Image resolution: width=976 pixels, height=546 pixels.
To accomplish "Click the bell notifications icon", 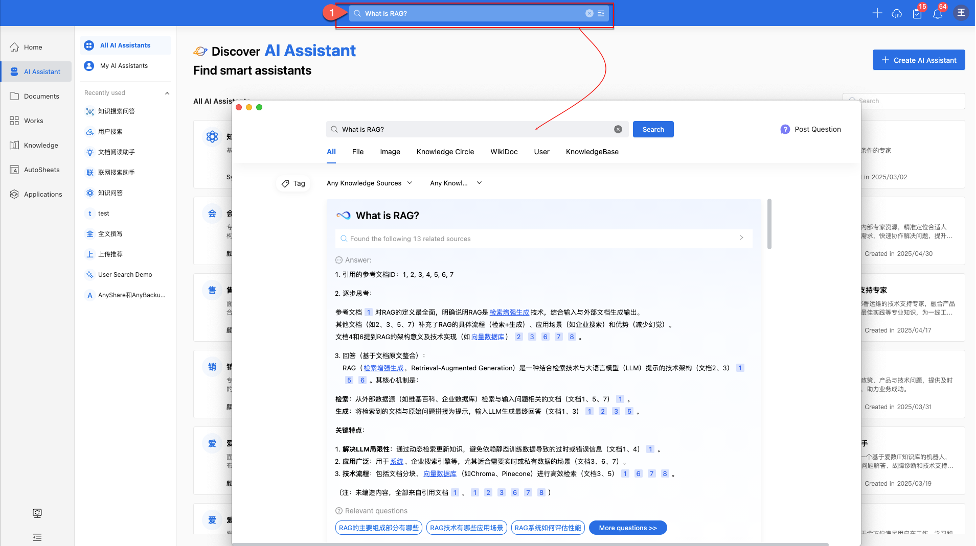I will point(937,13).
